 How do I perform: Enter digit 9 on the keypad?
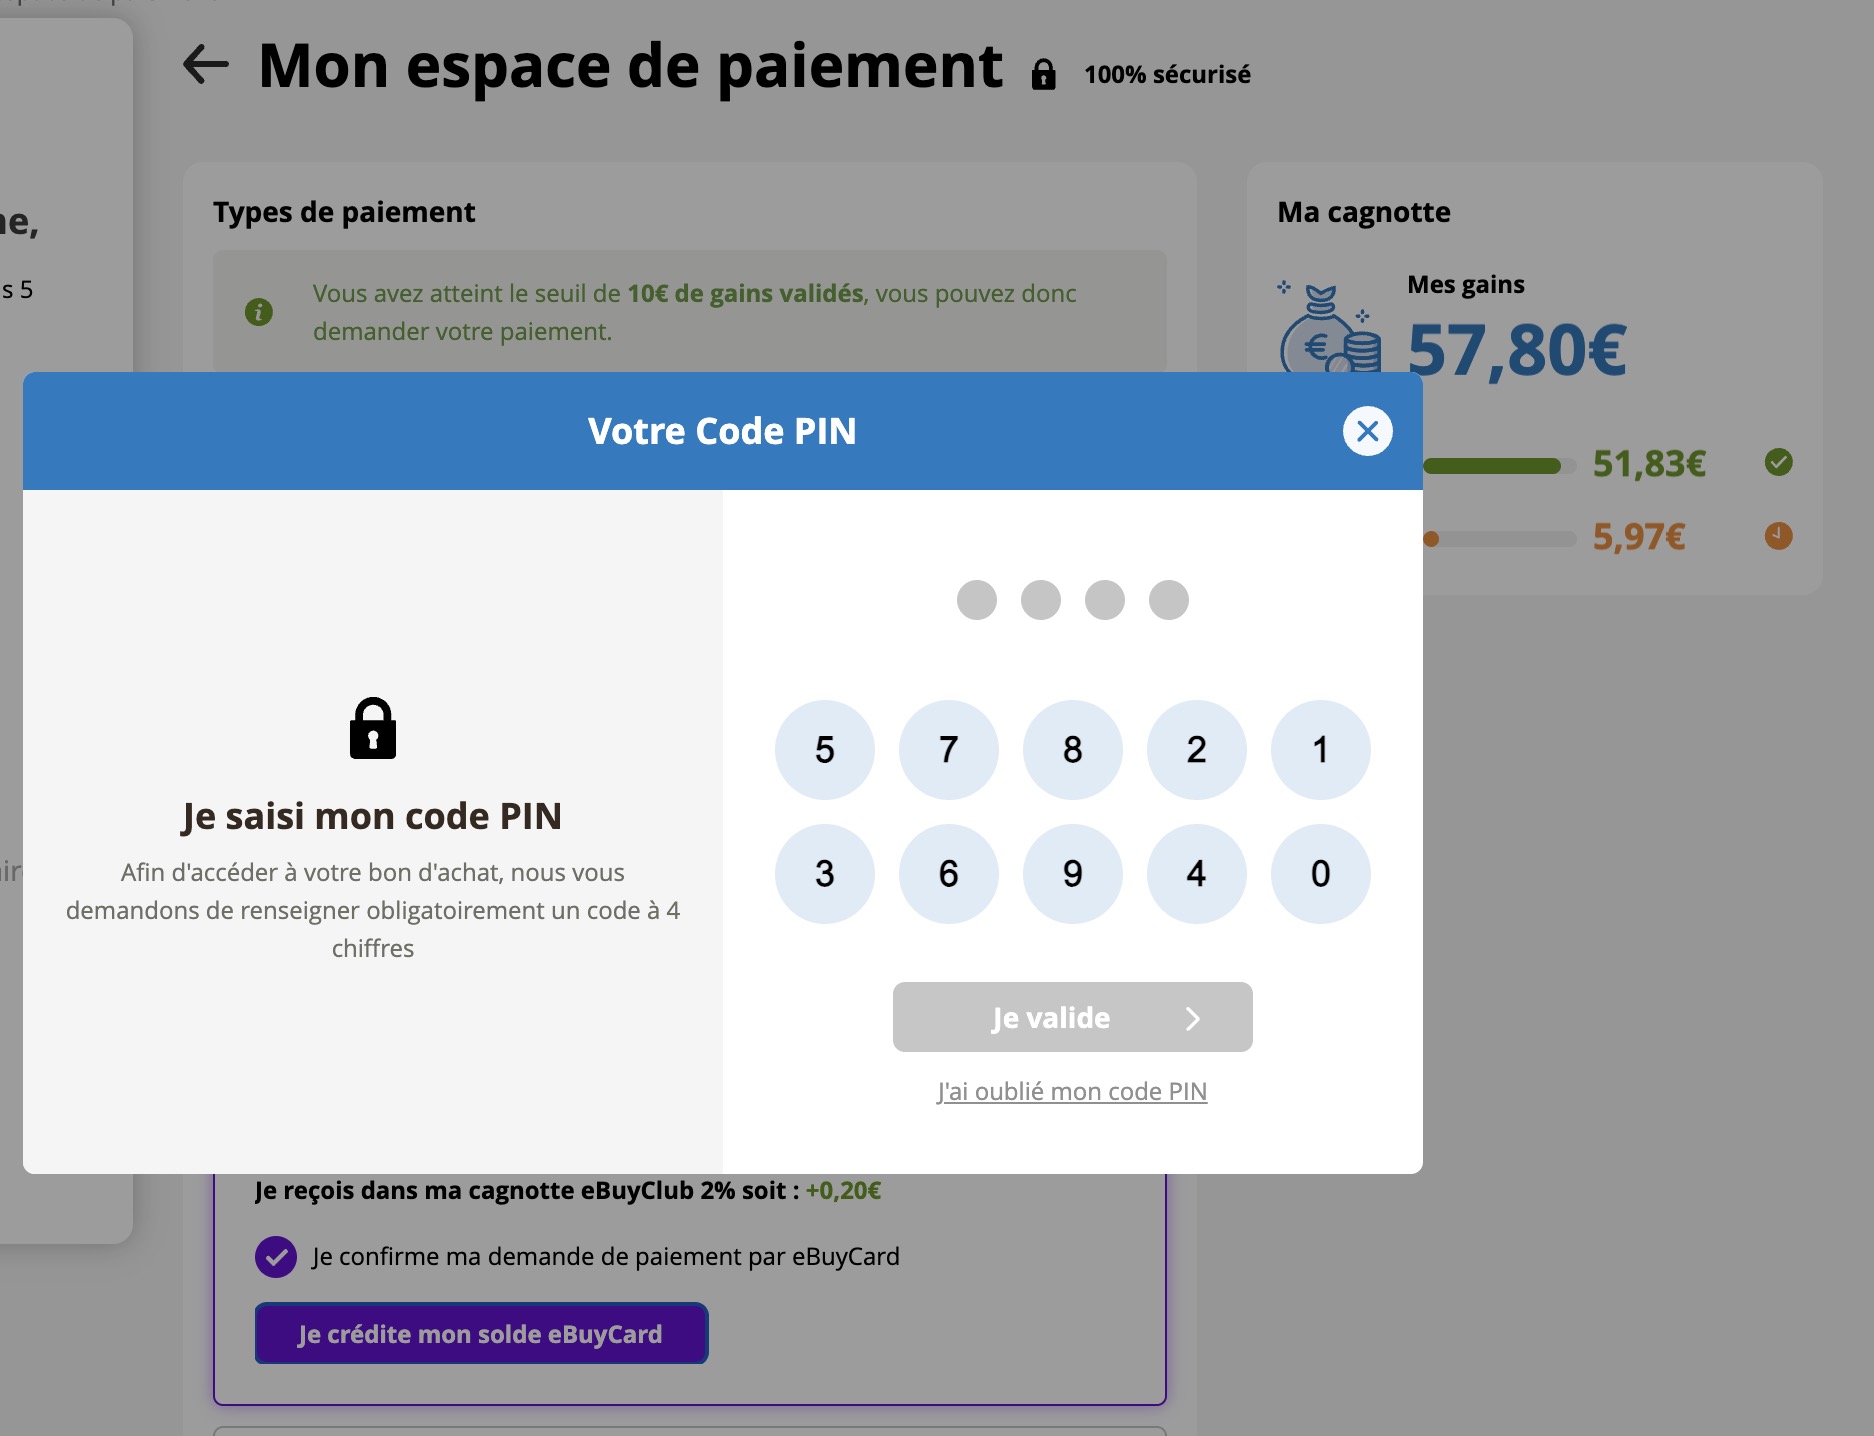pyautogui.click(x=1072, y=874)
